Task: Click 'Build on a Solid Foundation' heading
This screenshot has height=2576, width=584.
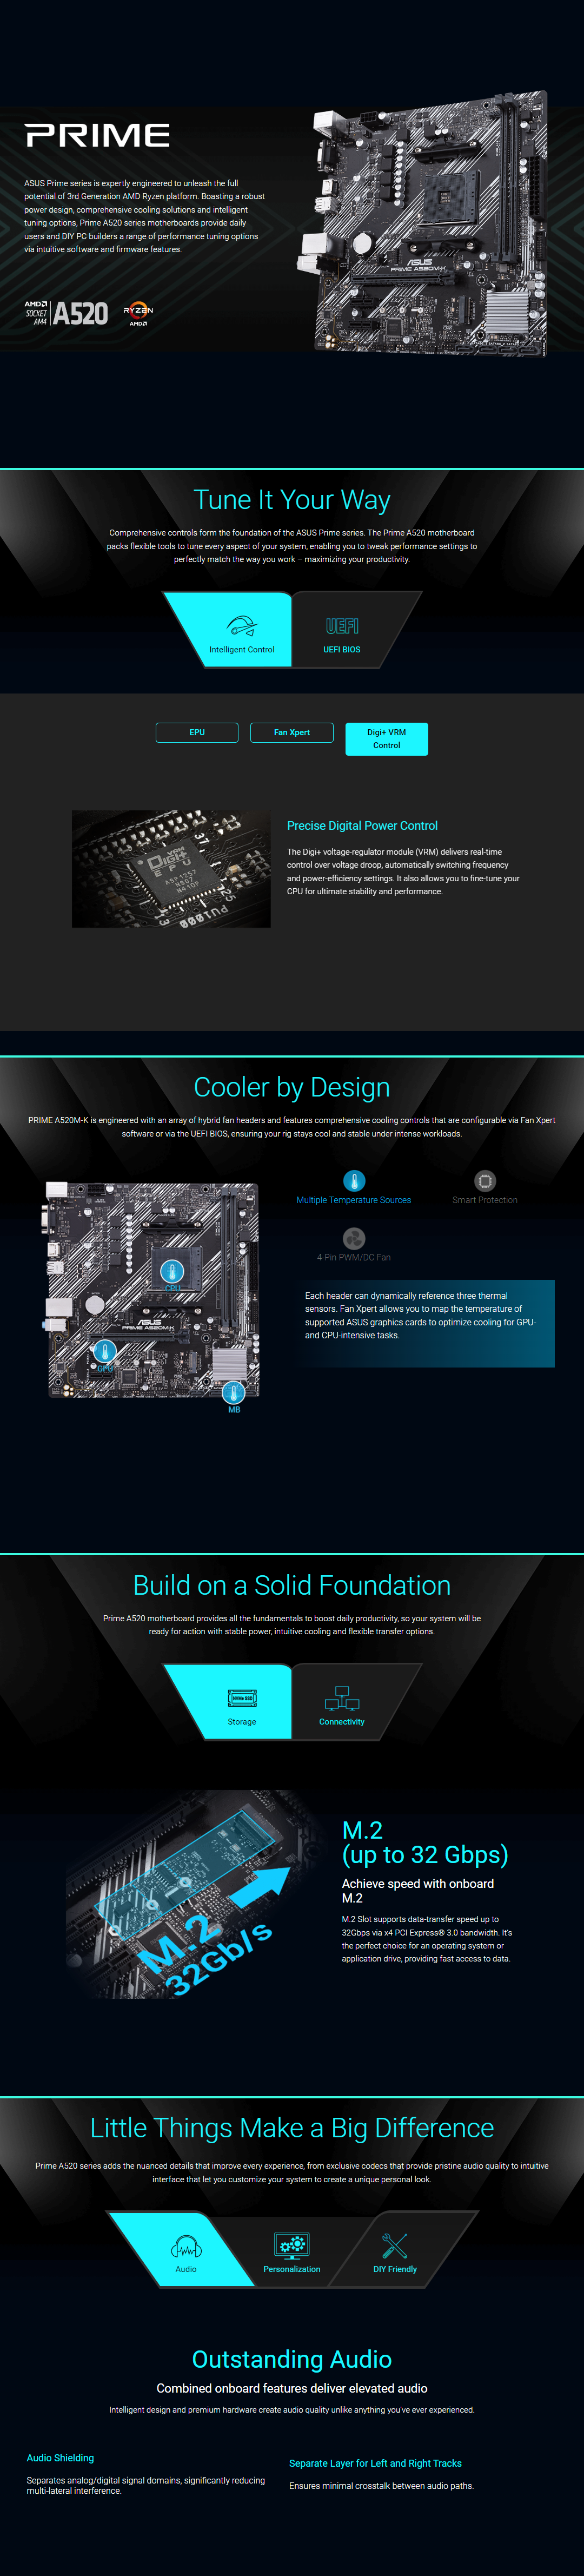Action: (x=292, y=1585)
